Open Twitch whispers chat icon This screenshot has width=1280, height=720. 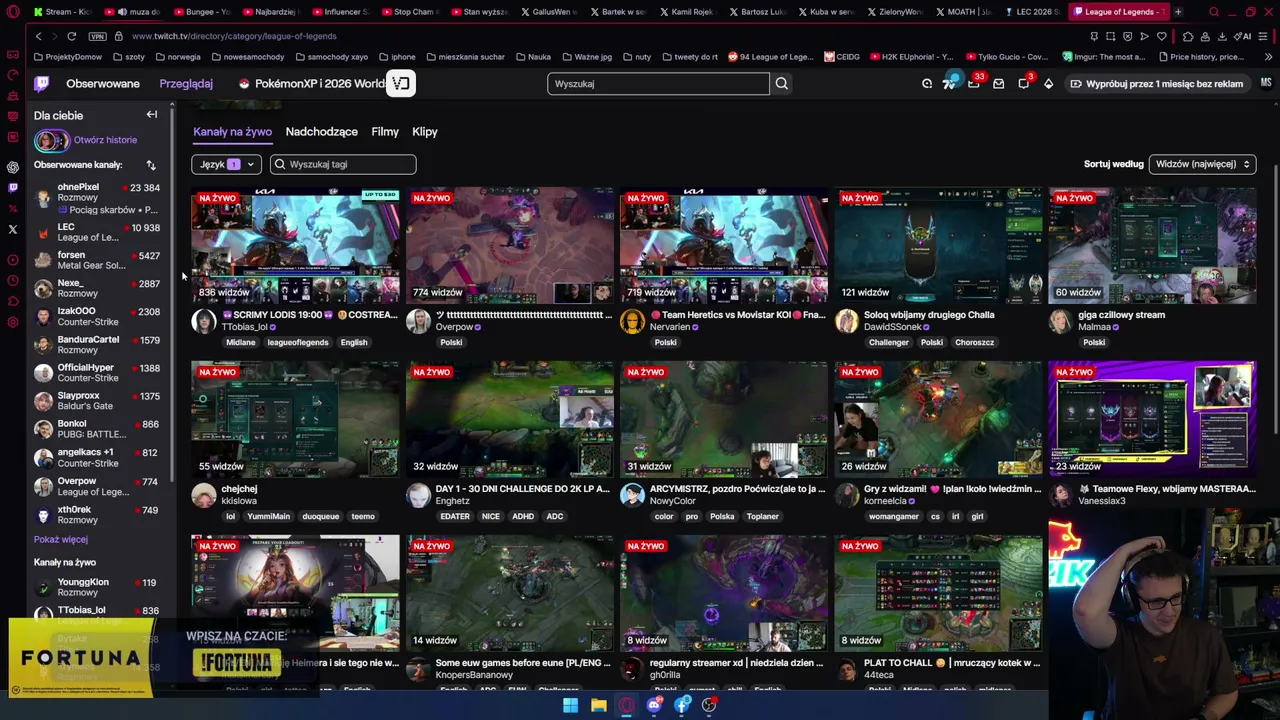pyautogui.click(x=1023, y=84)
